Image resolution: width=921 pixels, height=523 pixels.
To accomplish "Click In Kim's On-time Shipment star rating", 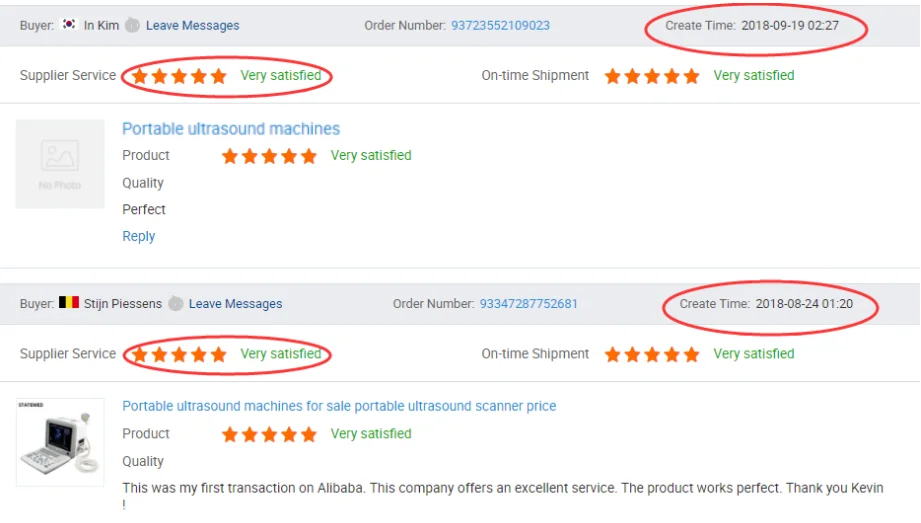I will (x=652, y=76).
